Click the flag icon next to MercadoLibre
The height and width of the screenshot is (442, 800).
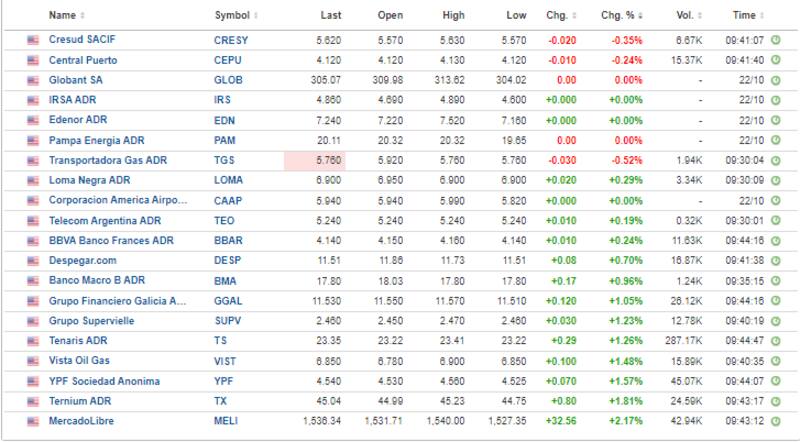click(33, 421)
